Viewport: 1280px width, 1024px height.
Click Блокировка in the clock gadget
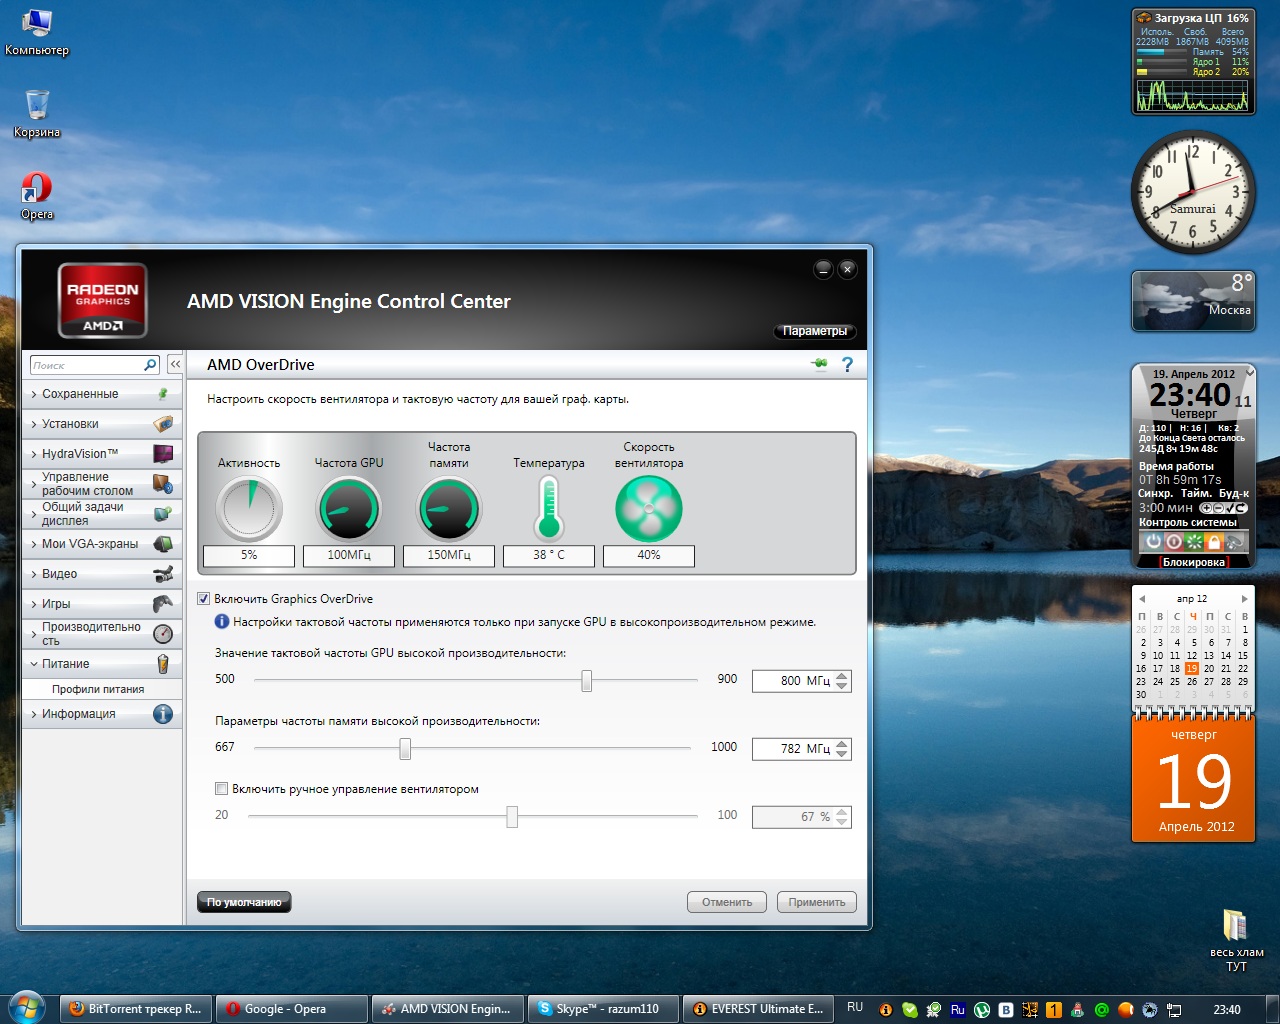click(1194, 562)
